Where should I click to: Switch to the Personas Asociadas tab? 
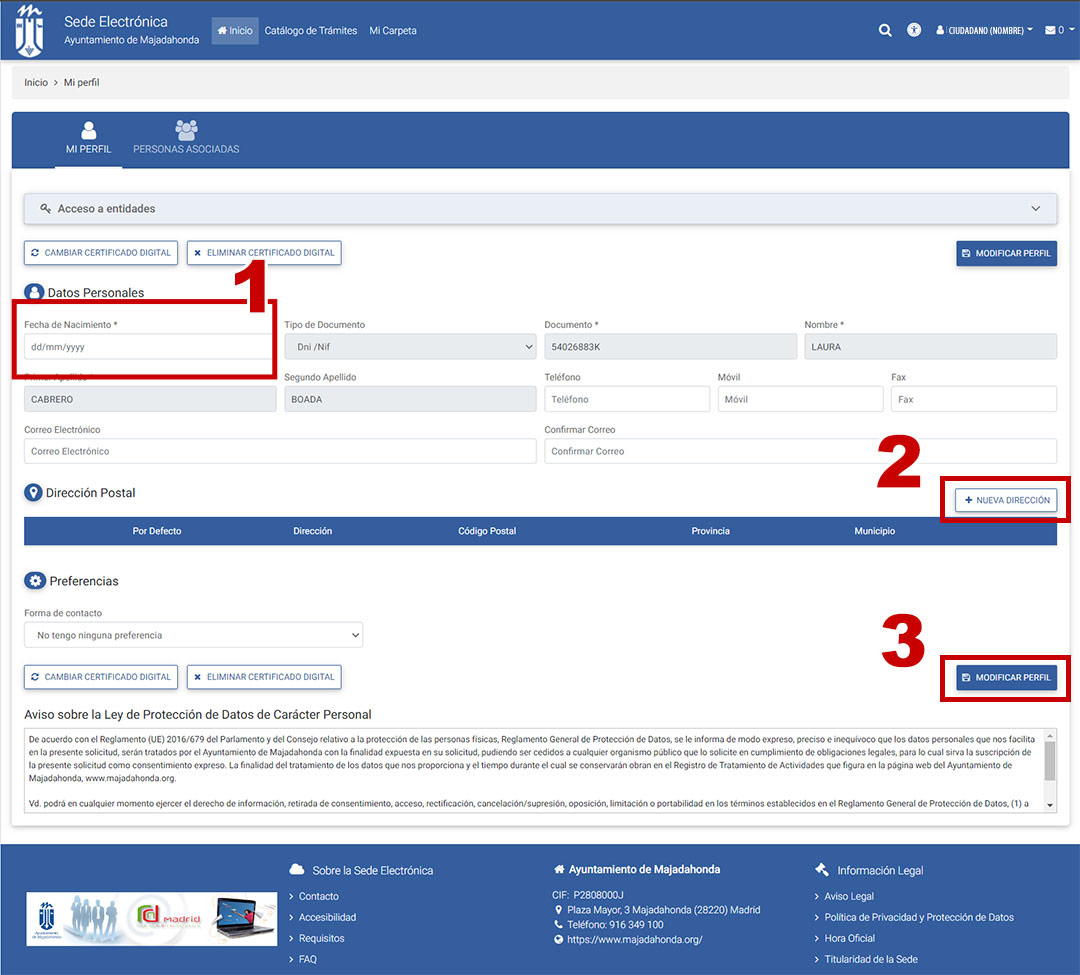click(x=186, y=138)
